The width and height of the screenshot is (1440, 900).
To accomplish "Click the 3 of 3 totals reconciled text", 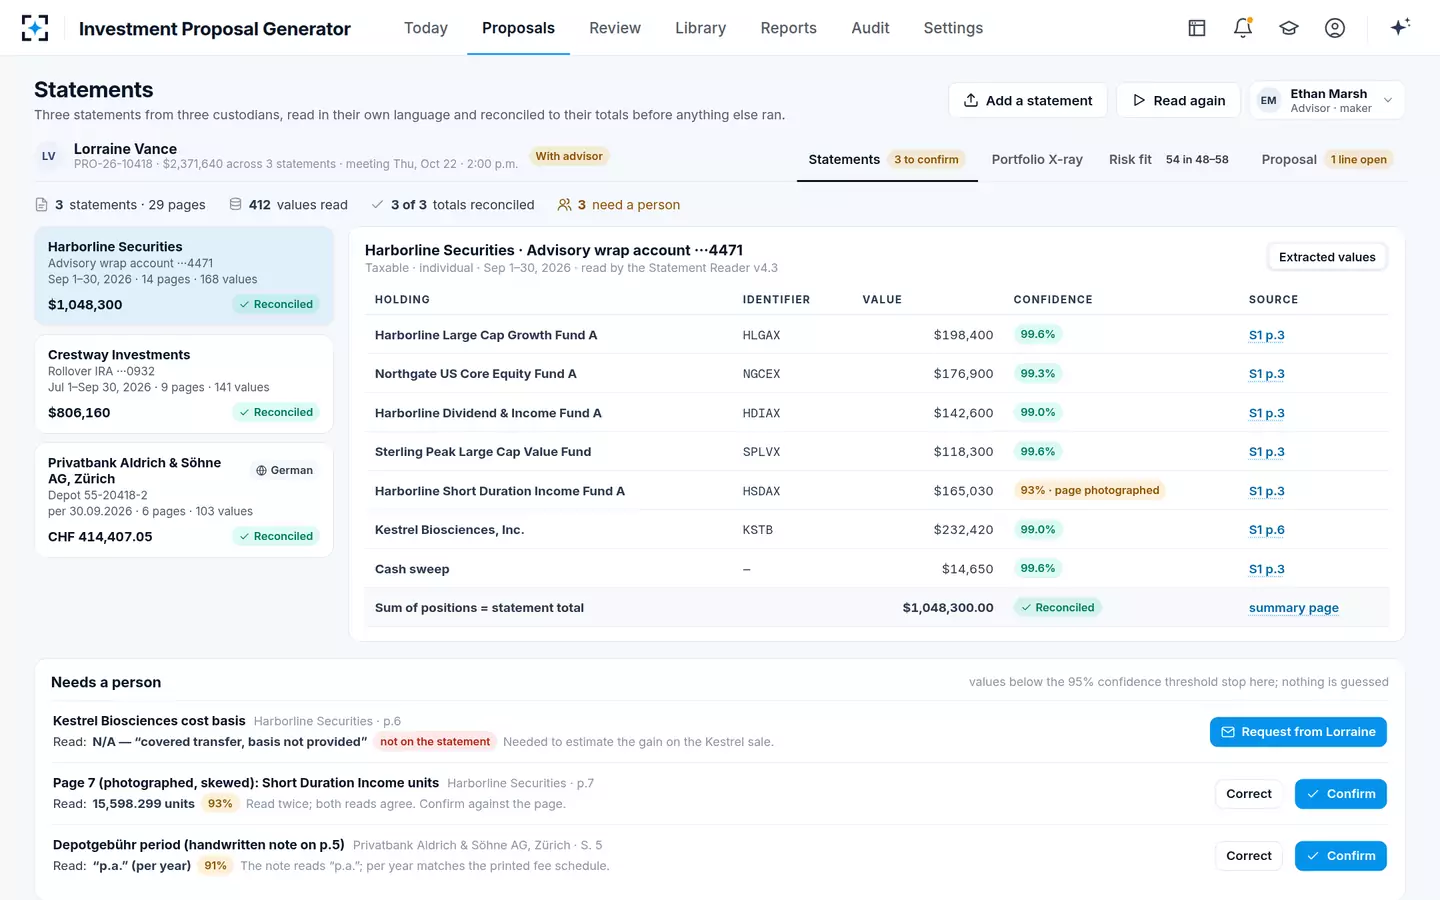I will pyautogui.click(x=462, y=205).
